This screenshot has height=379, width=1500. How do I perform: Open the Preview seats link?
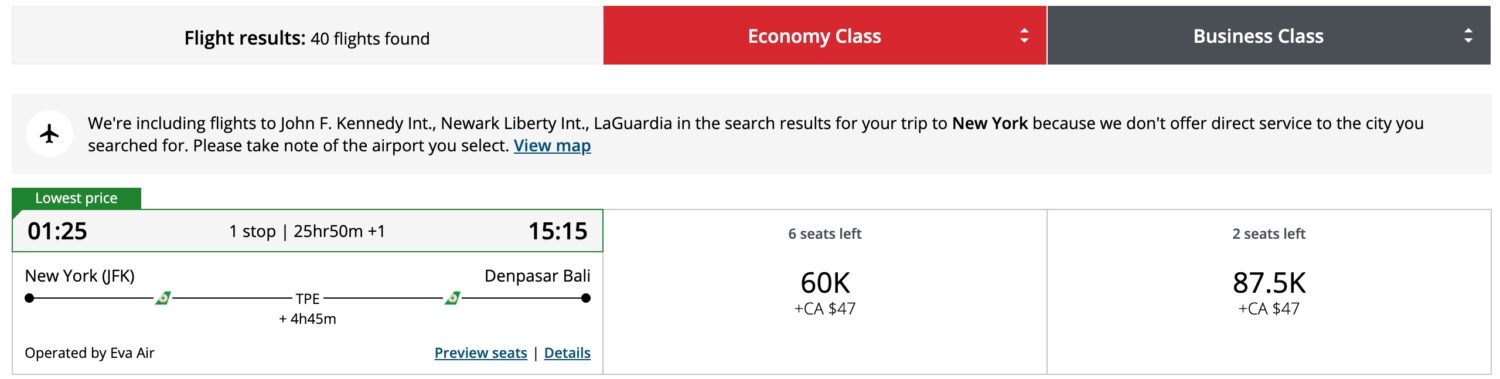click(x=481, y=353)
